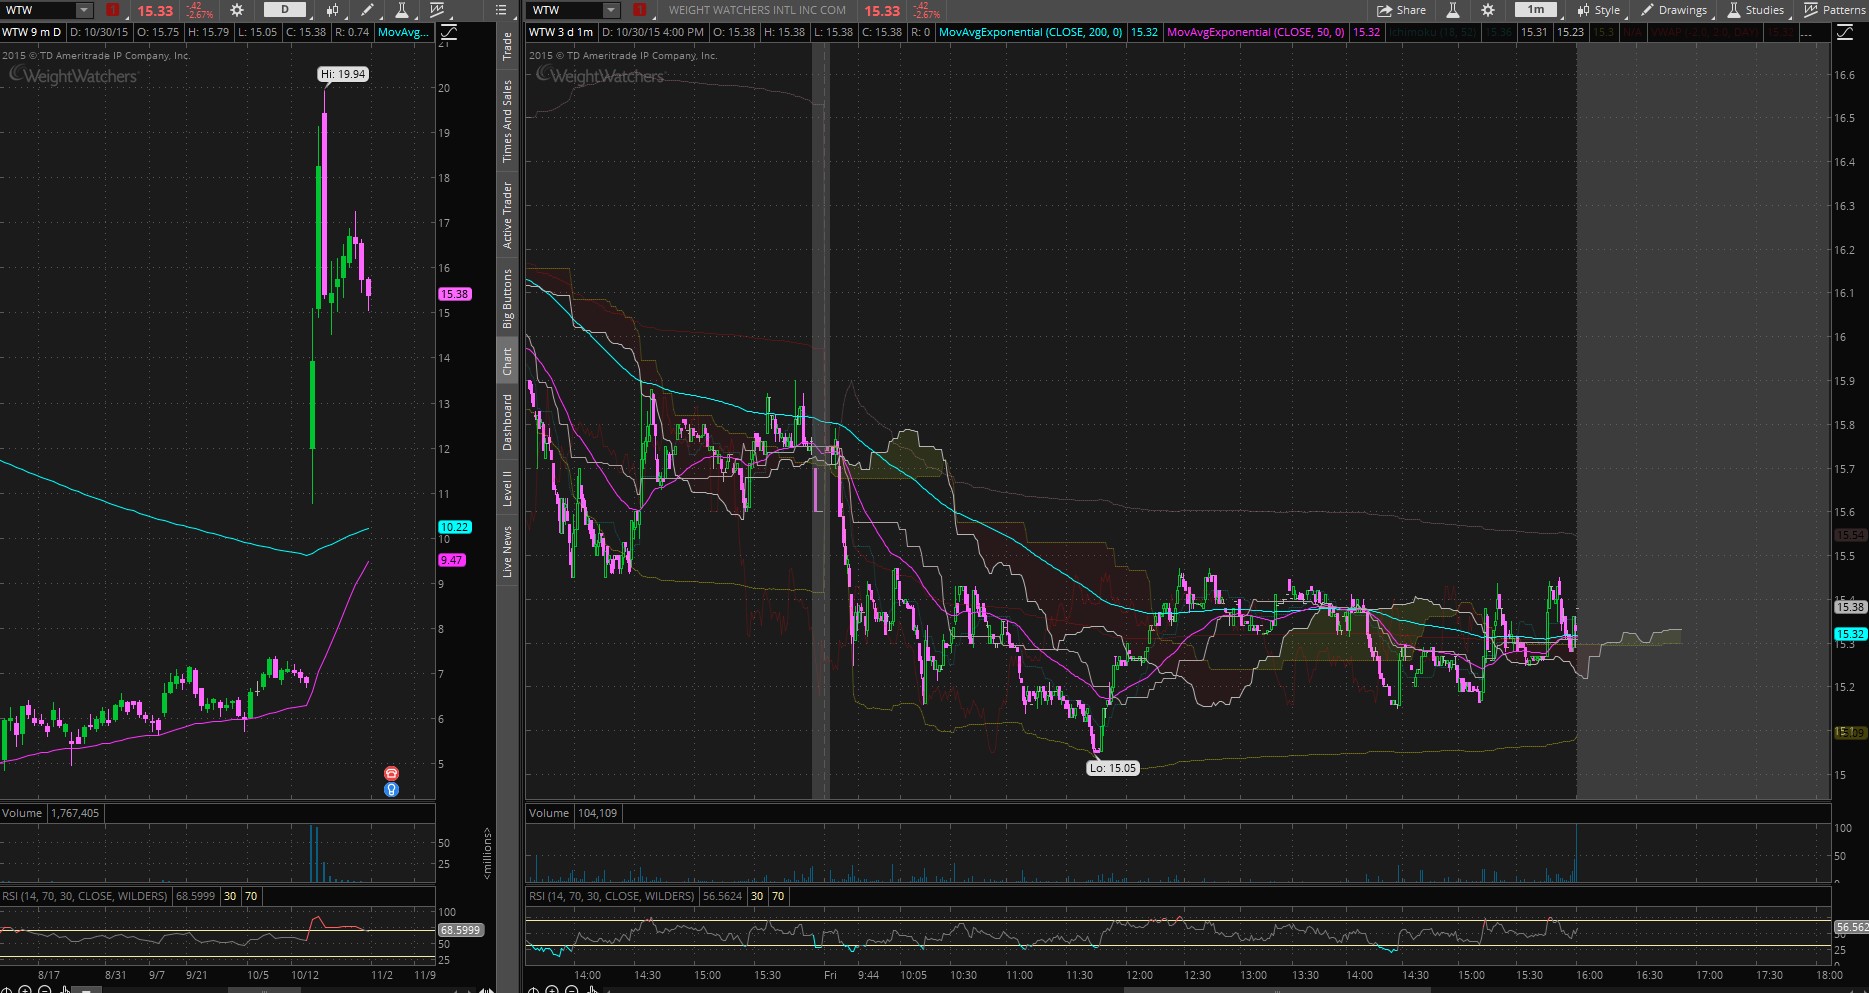Click WTW 3 d 1m chart description
The height and width of the screenshot is (993, 1869).
561,32
